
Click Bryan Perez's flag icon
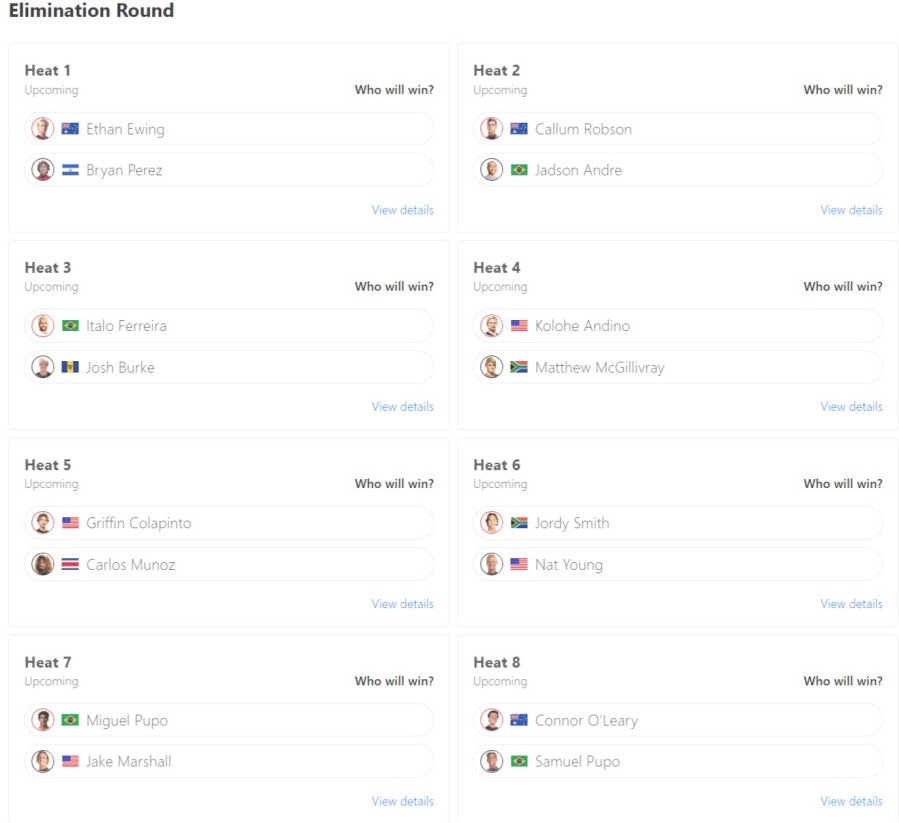point(70,170)
